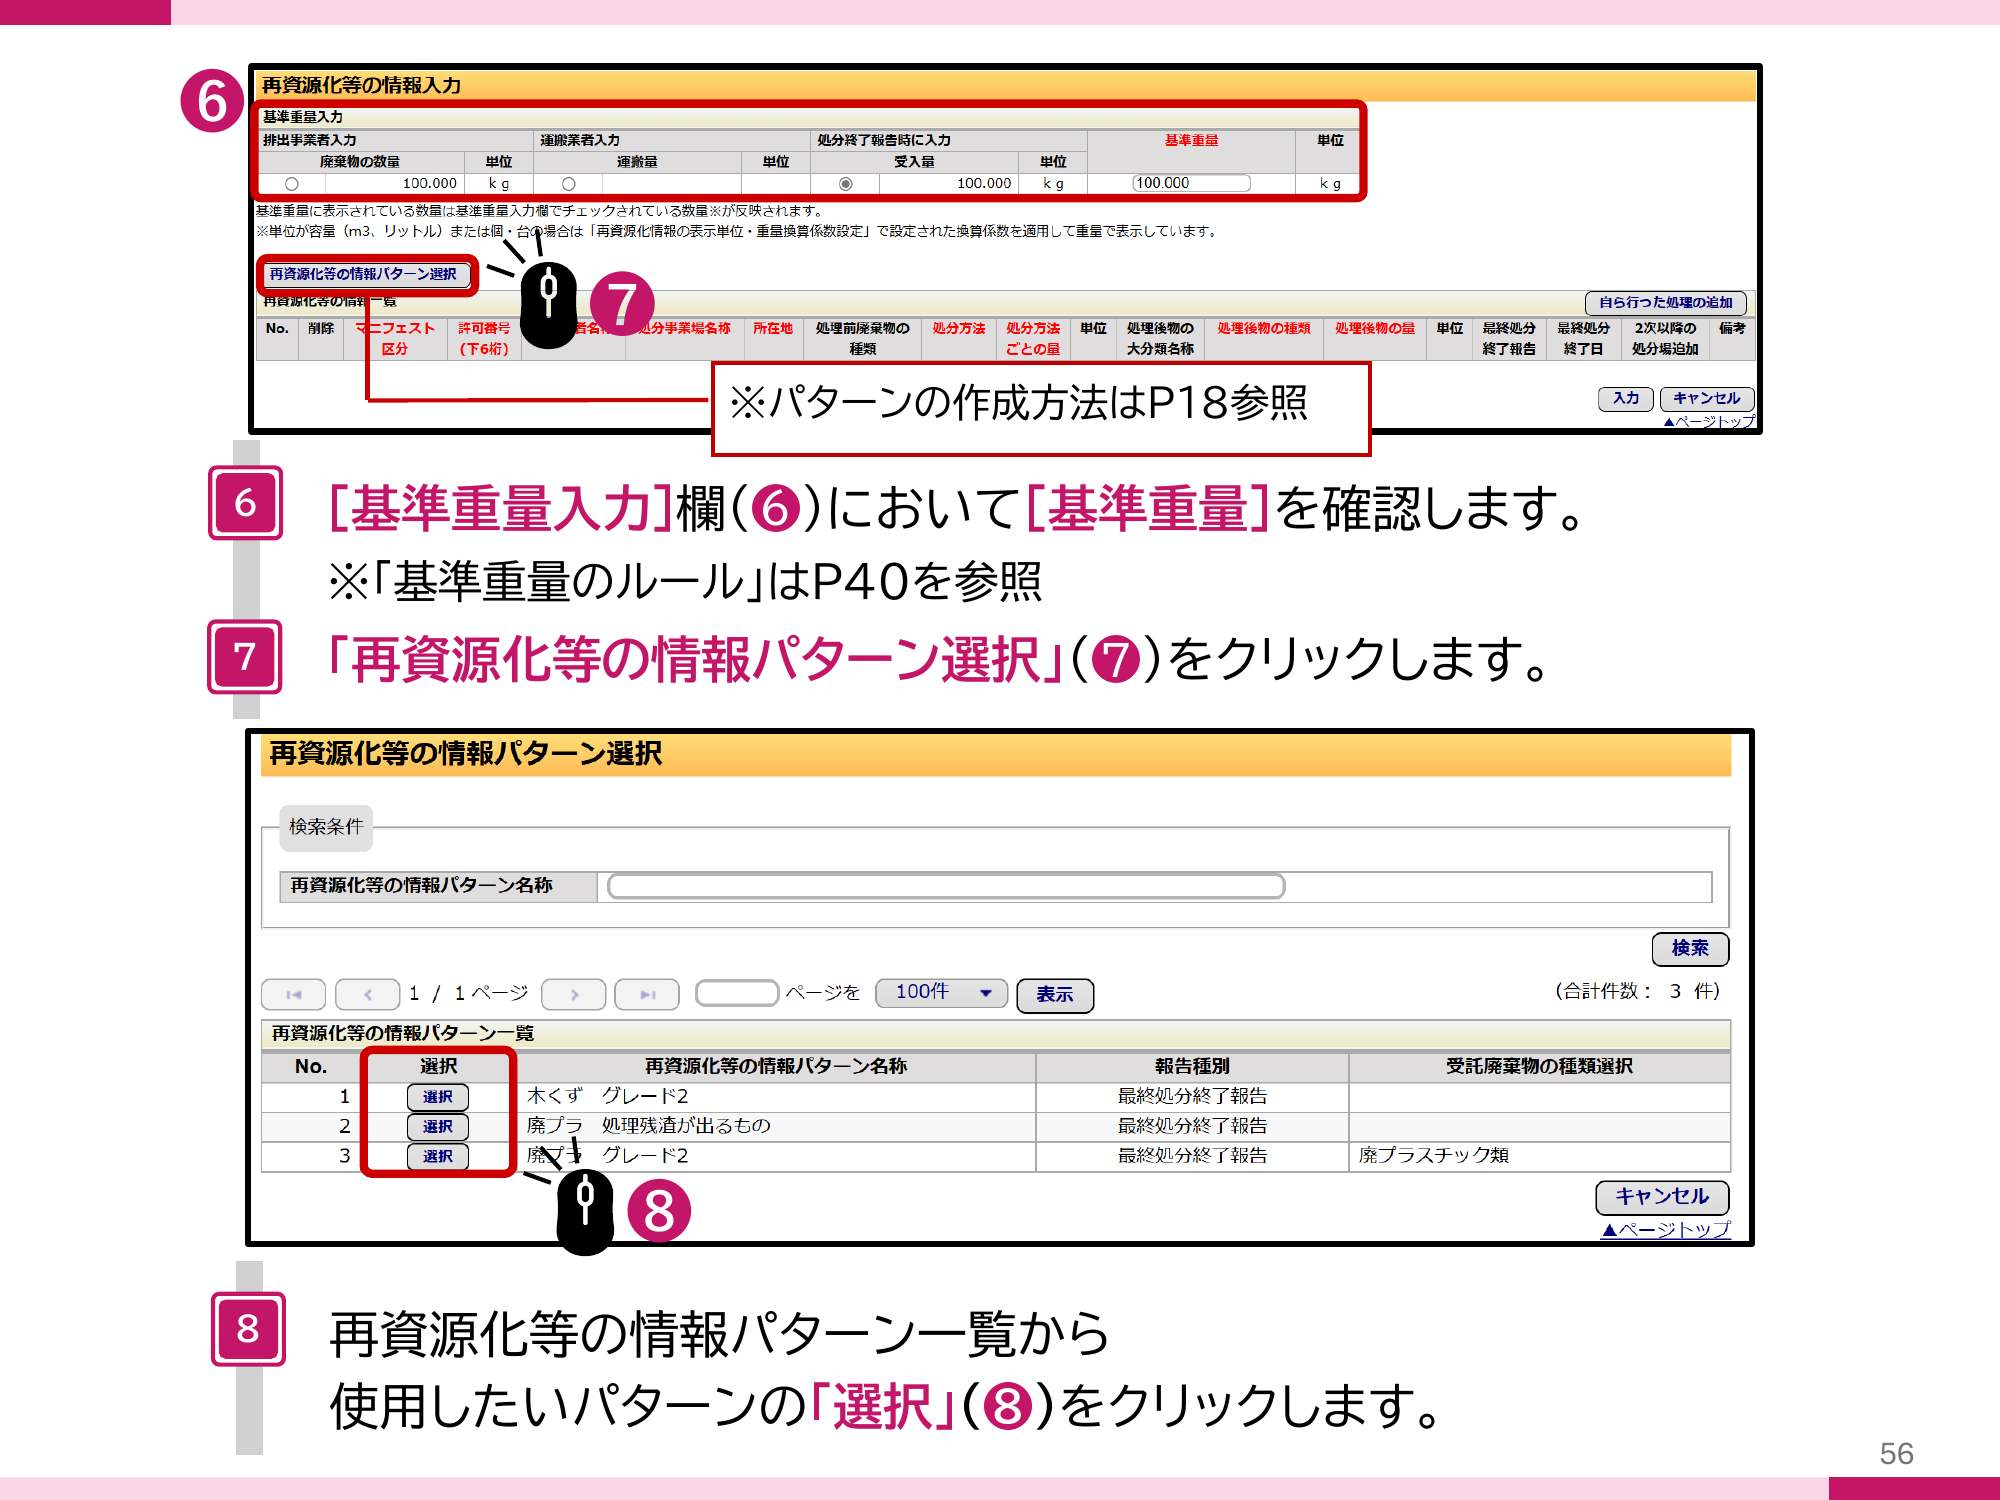Viewport: 2000px width, 1500px height.
Task: Open the 100件 page size dropdown
Action: click(941, 992)
